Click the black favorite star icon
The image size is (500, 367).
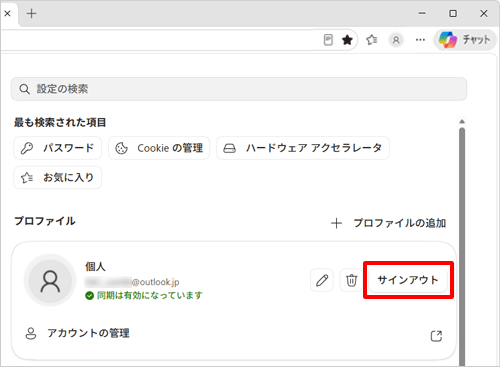(347, 40)
